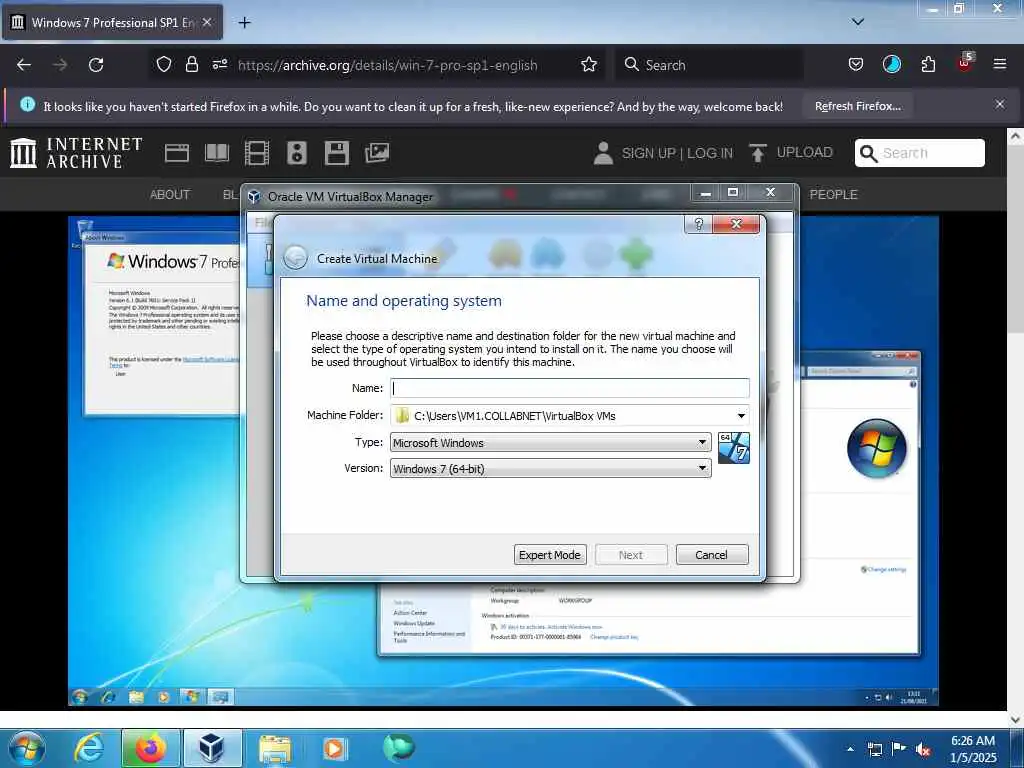Image resolution: width=1024 pixels, height=768 pixels.
Task: Open the Internet Archive Images icon
Action: tap(377, 153)
